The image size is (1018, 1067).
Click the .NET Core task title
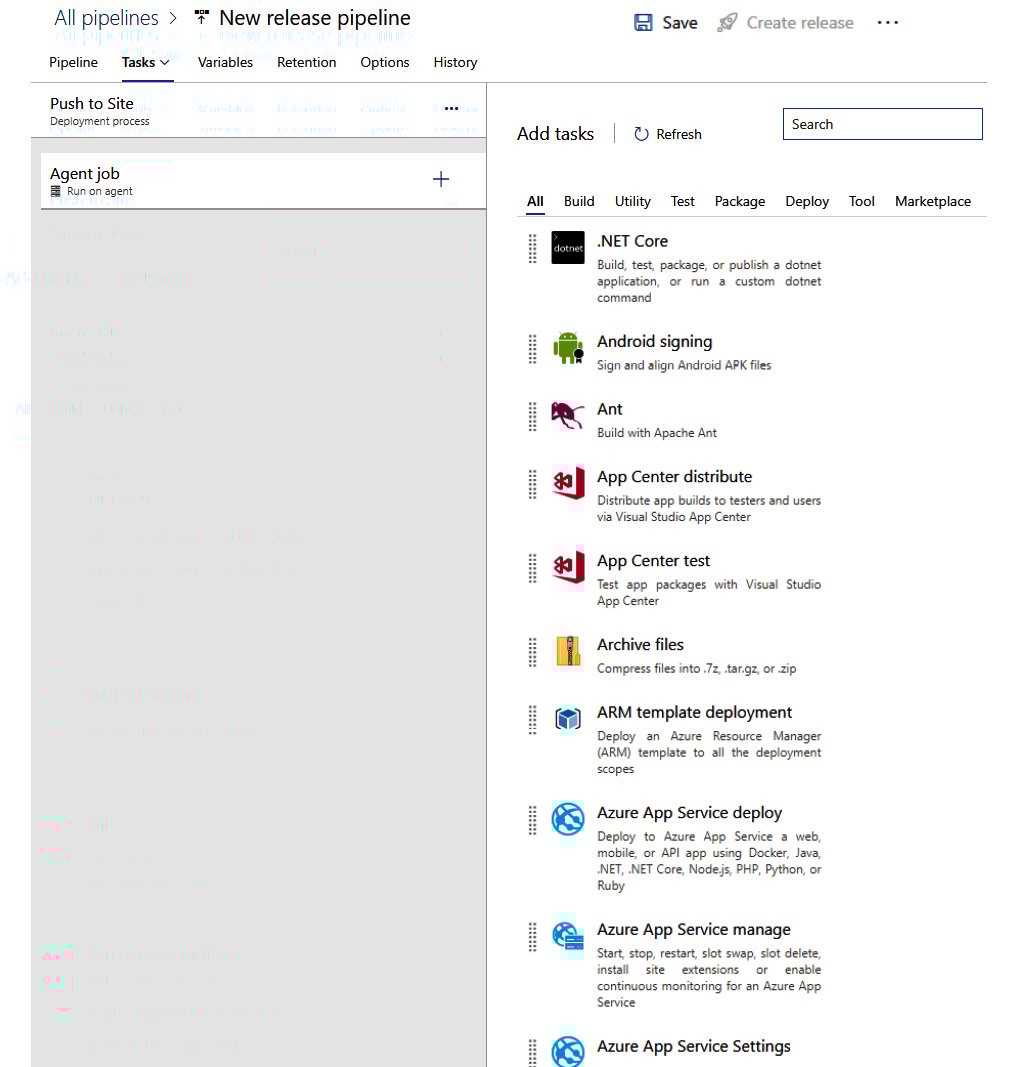[632, 242]
